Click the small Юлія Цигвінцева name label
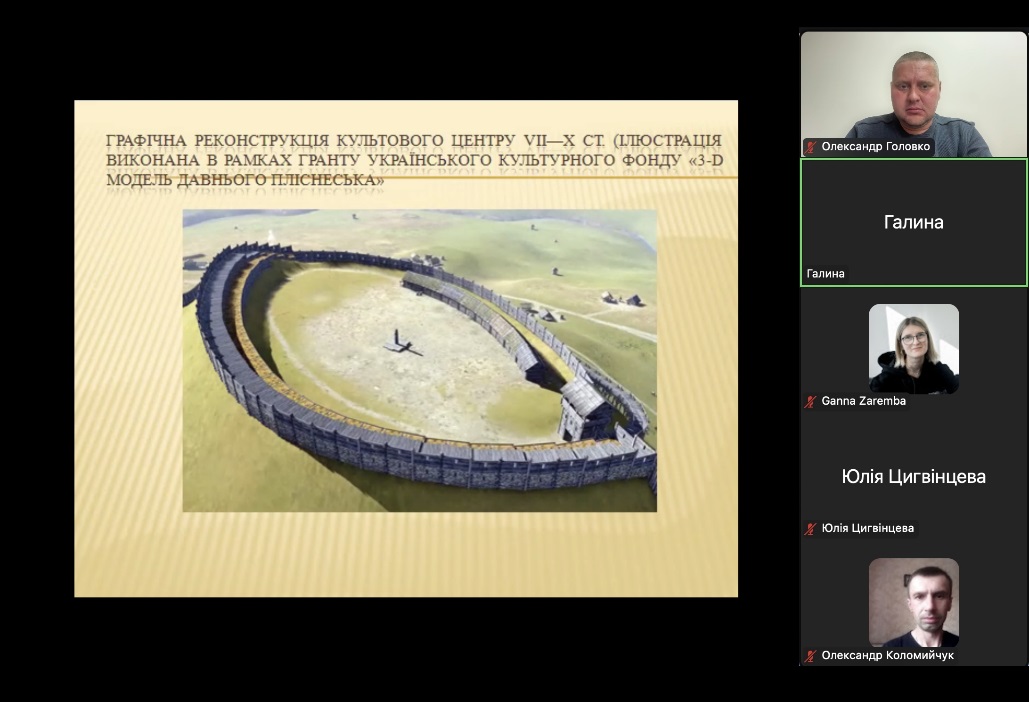Image resolution: width=1029 pixels, height=702 pixels. [868, 528]
